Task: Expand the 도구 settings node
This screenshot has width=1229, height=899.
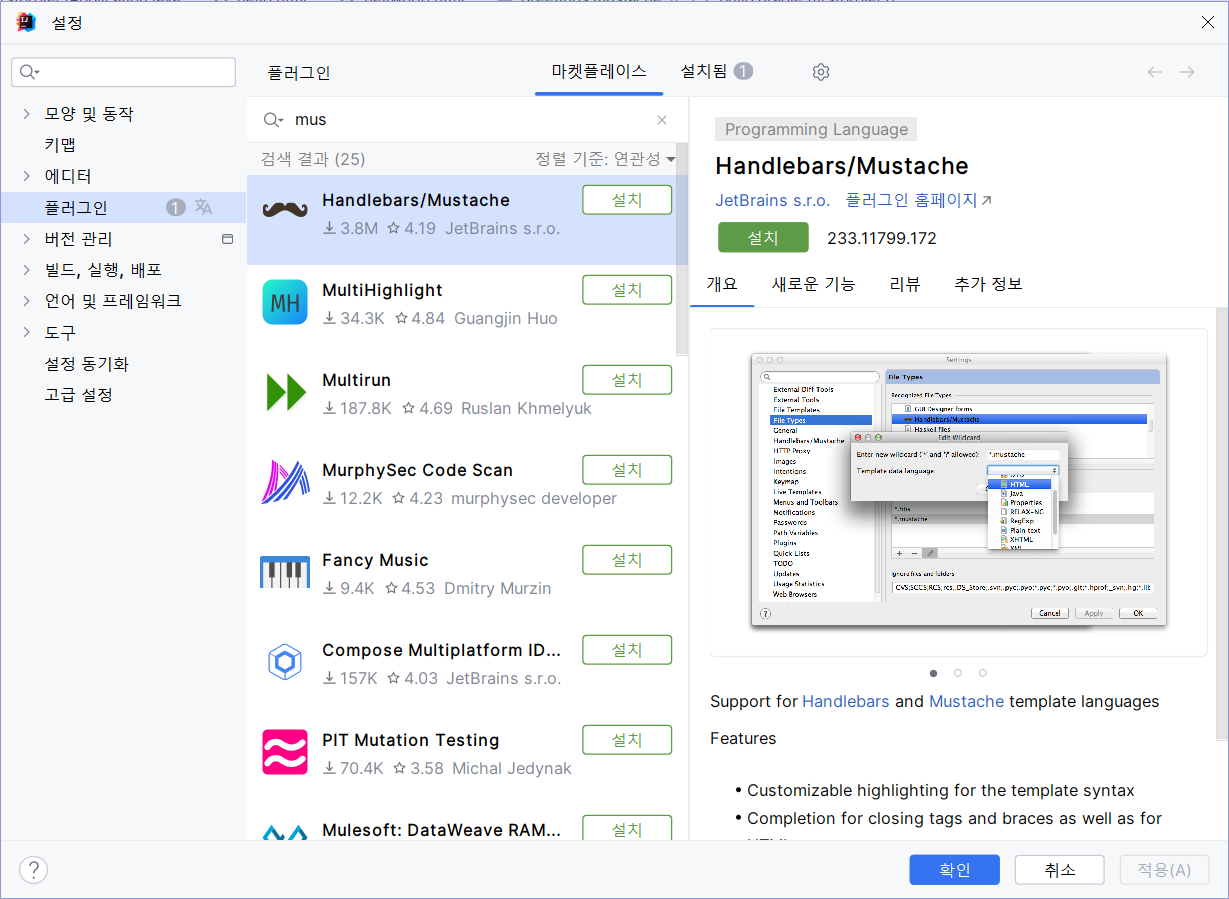Action: (x=26, y=332)
